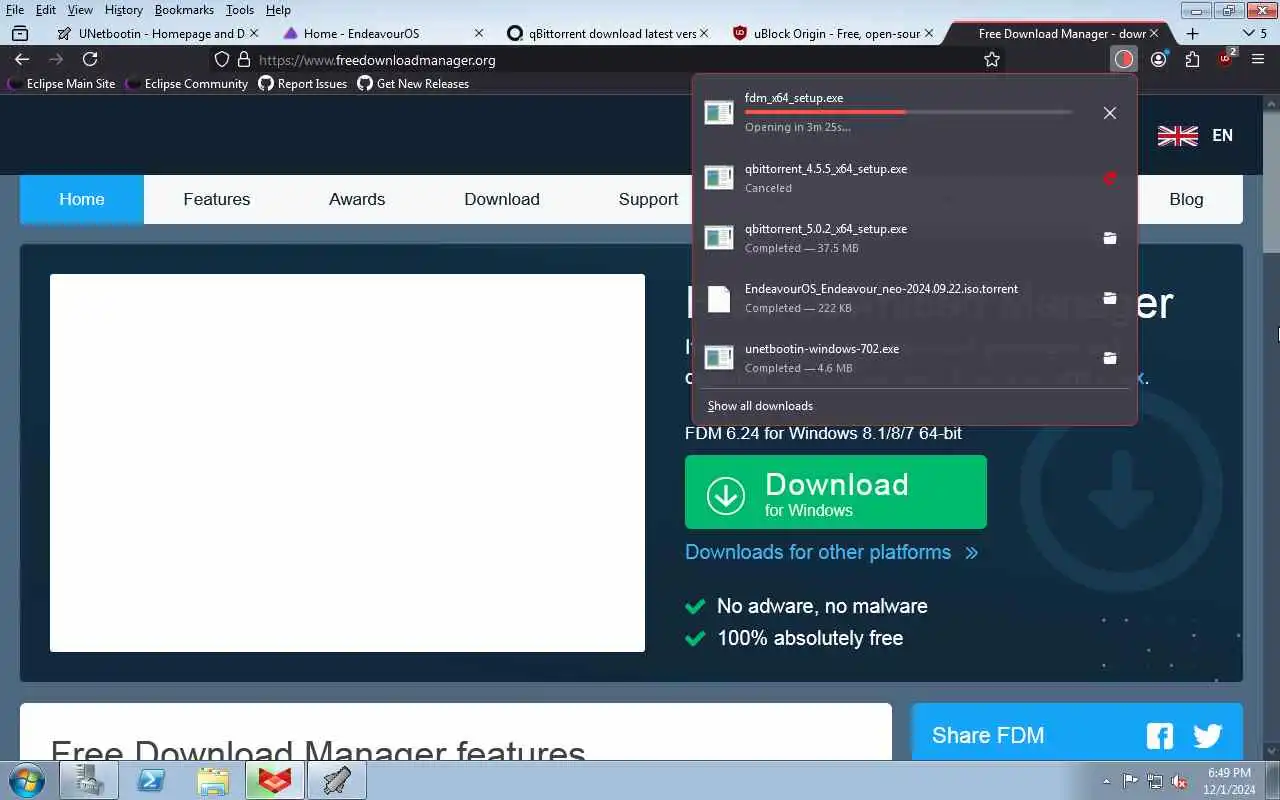Open the Bookmarks menu

click(x=184, y=10)
